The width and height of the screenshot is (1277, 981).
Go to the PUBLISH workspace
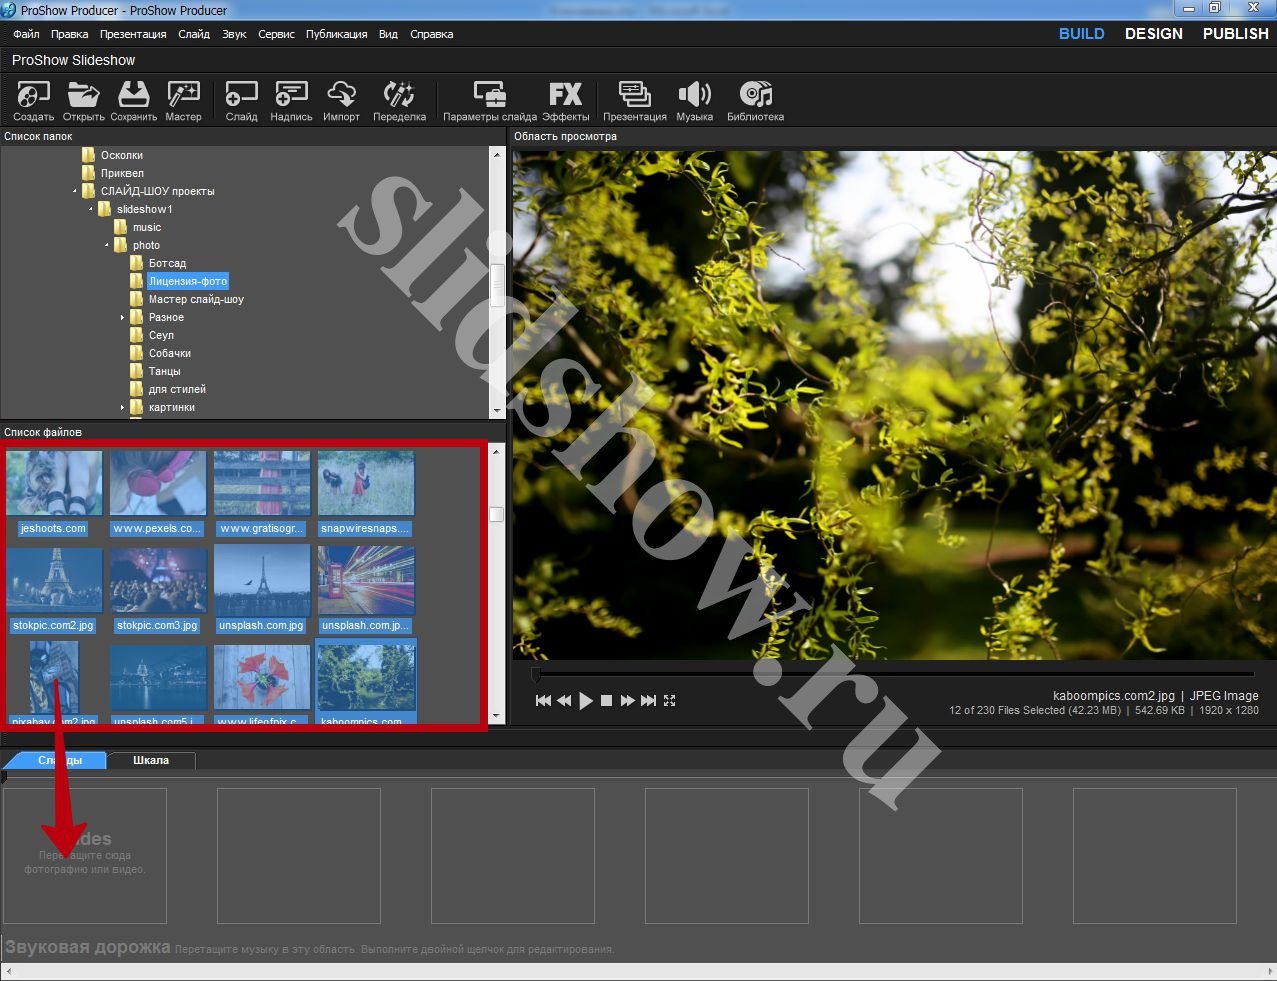click(1235, 34)
